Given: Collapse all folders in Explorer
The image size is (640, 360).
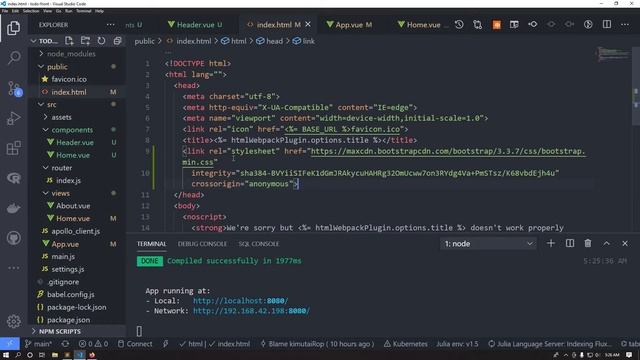Looking at the screenshot, I should (x=118, y=41).
